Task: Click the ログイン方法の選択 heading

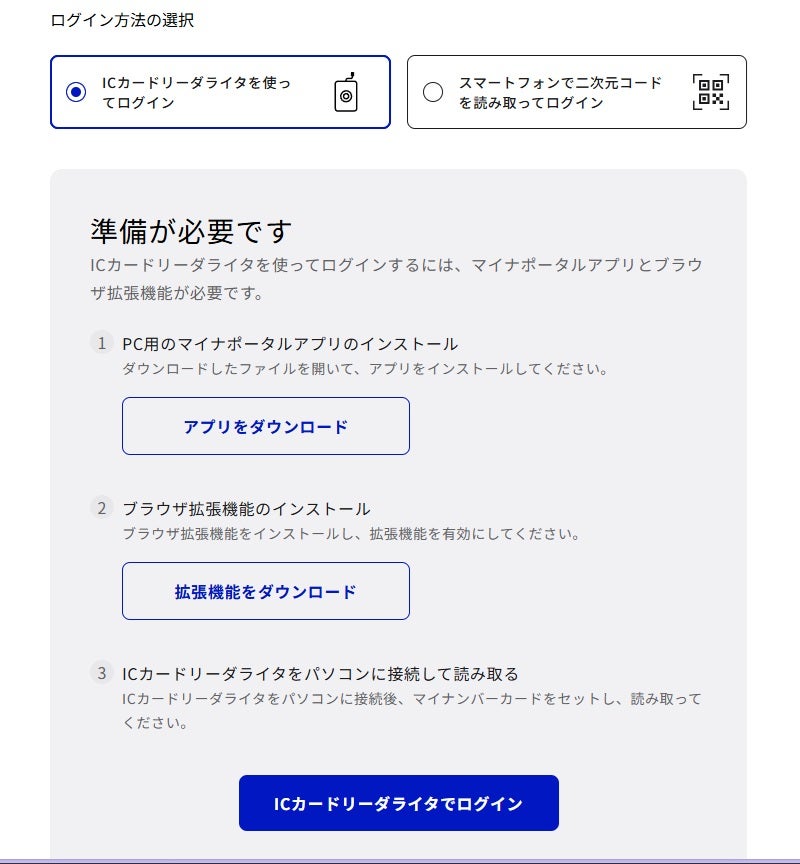Action: pyautogui.click(x=122, y=20)
